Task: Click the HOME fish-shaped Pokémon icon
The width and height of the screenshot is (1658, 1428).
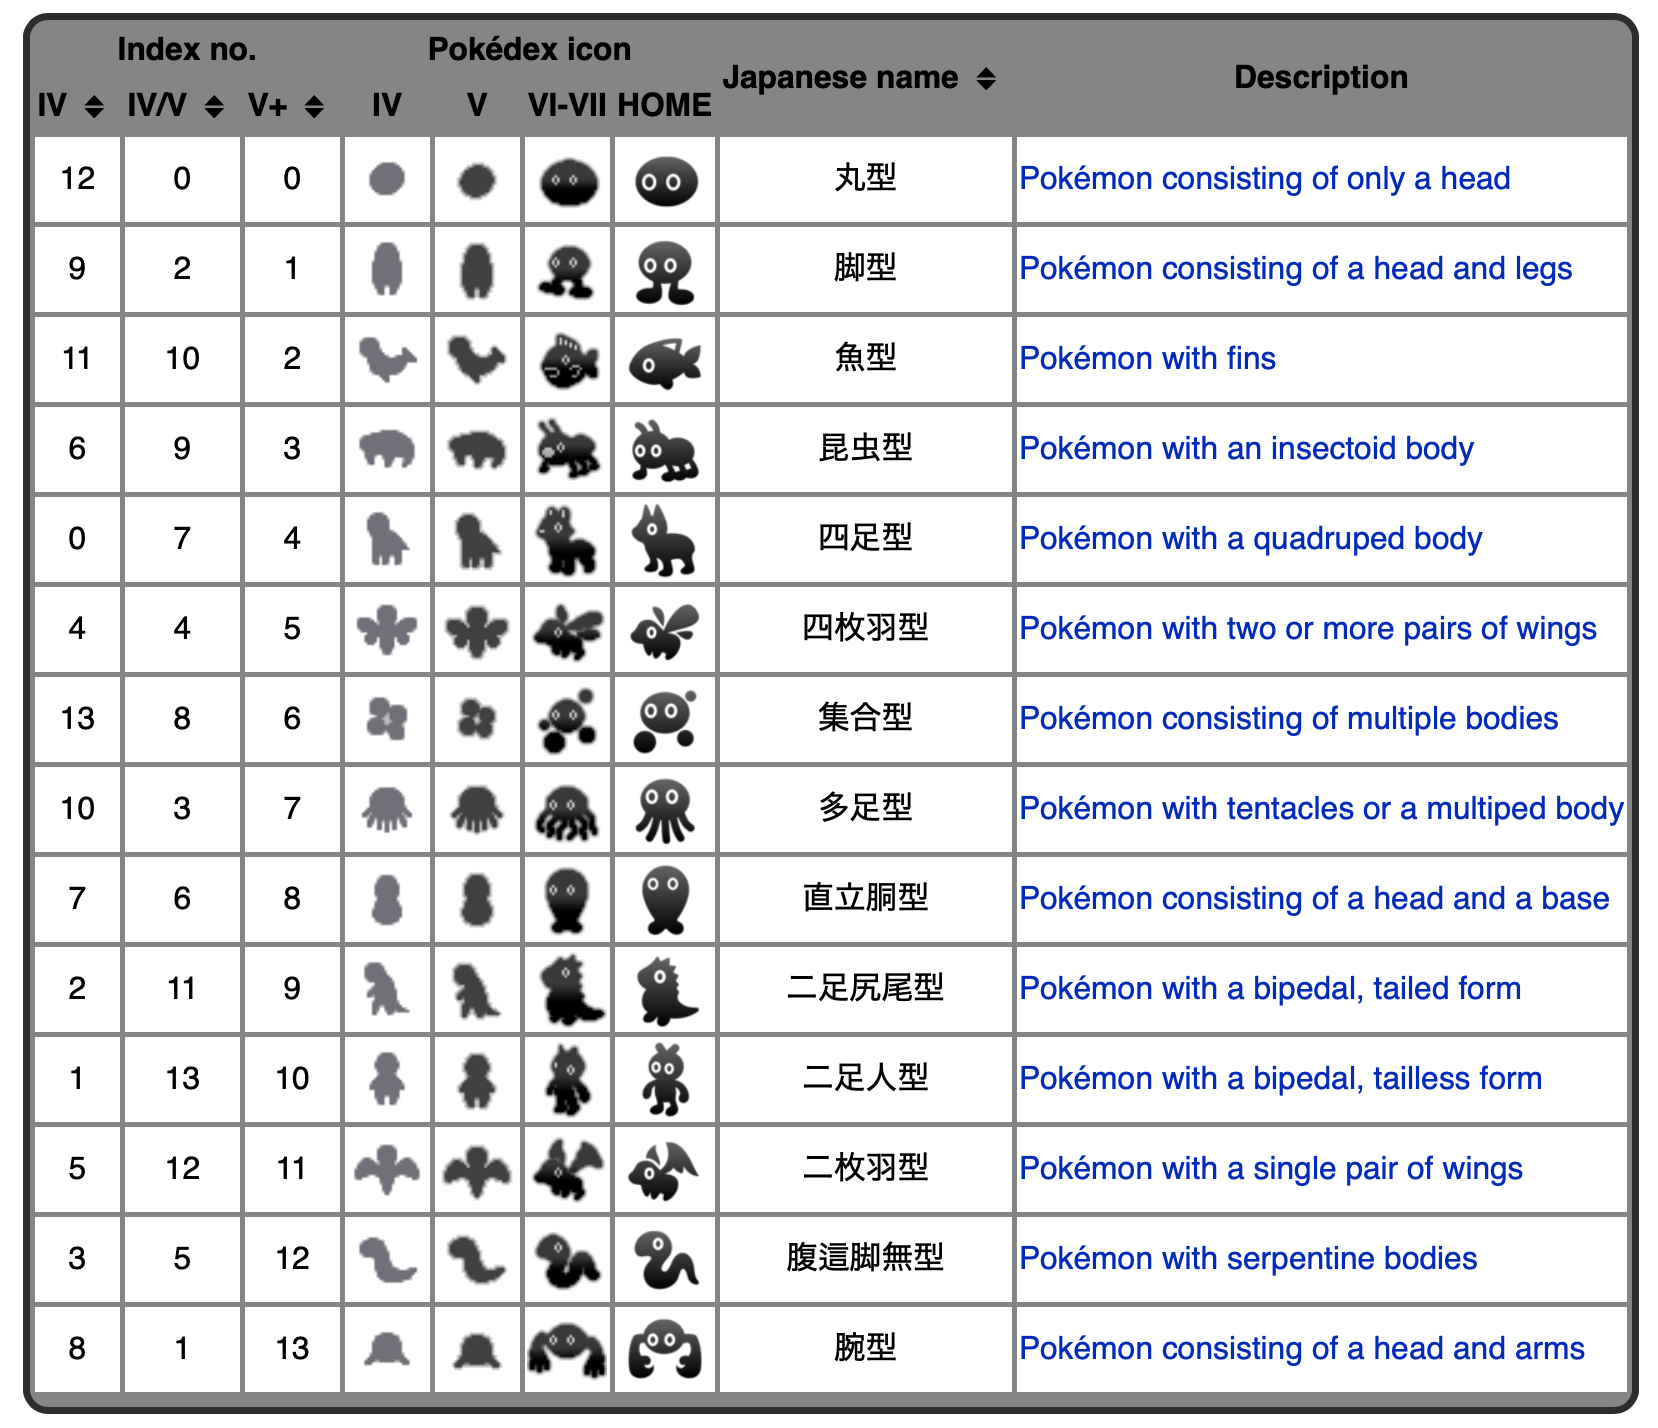Action: (665, 361)
